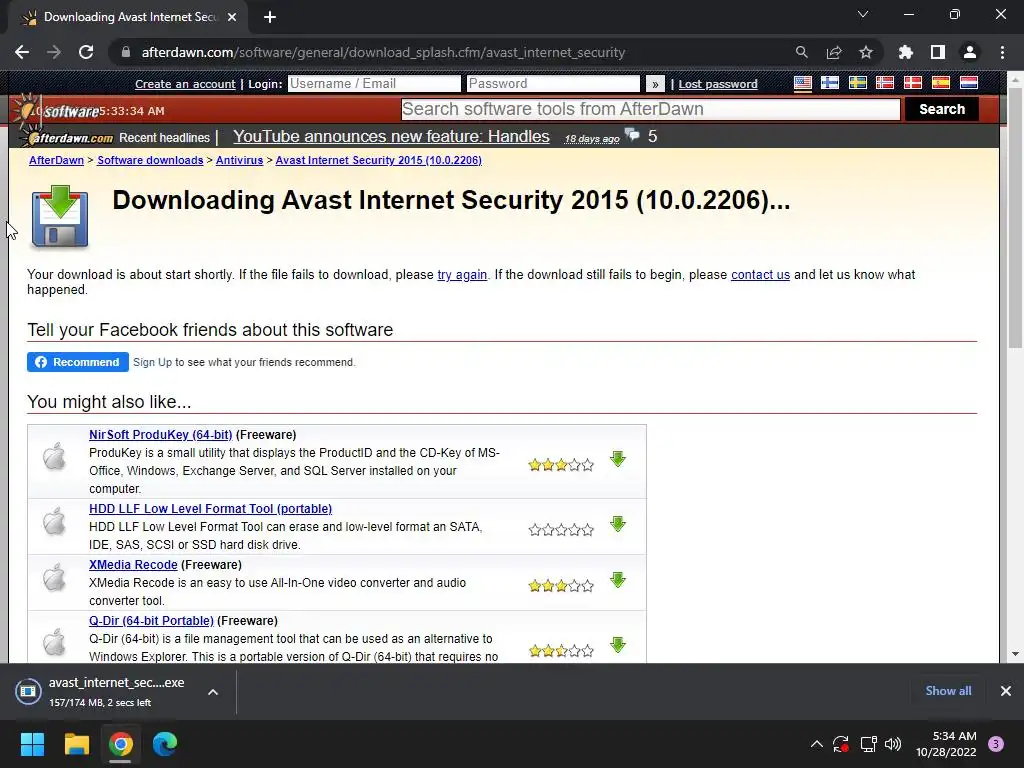Screen dimensions: 1024x768
Task: Open the Chrome page zoom/search magnifier icon
Action: 801,52
